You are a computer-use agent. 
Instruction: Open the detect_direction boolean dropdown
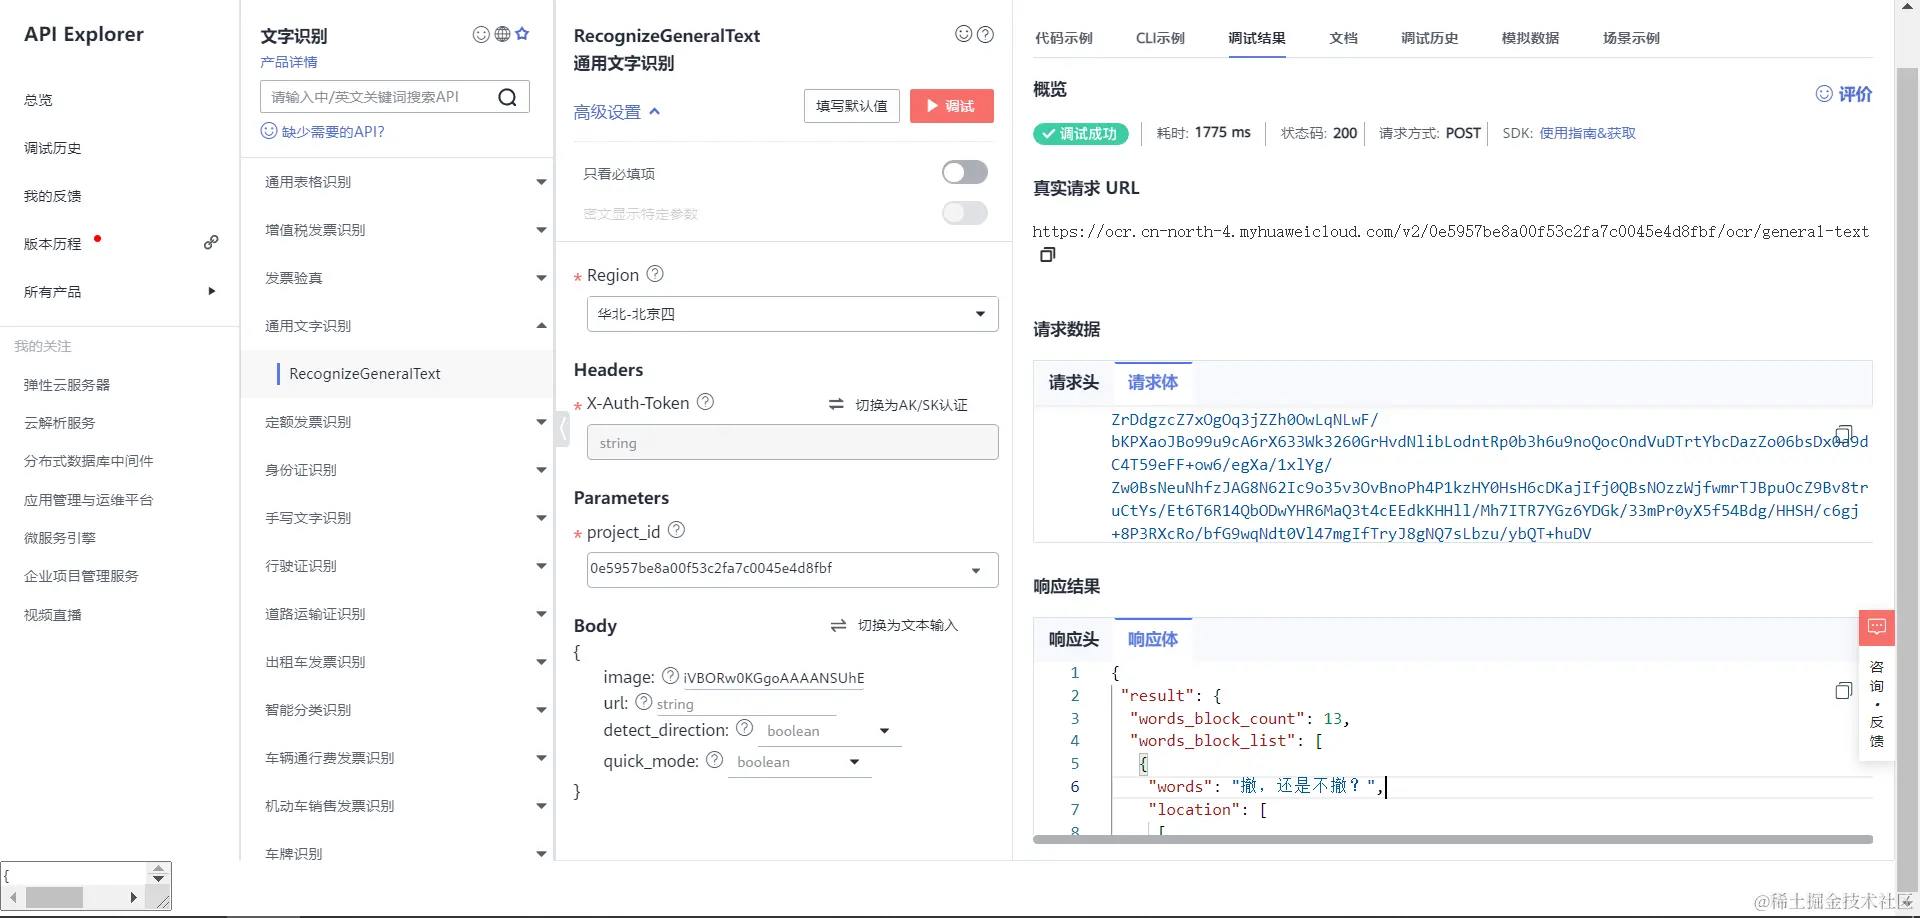point(829,731)
